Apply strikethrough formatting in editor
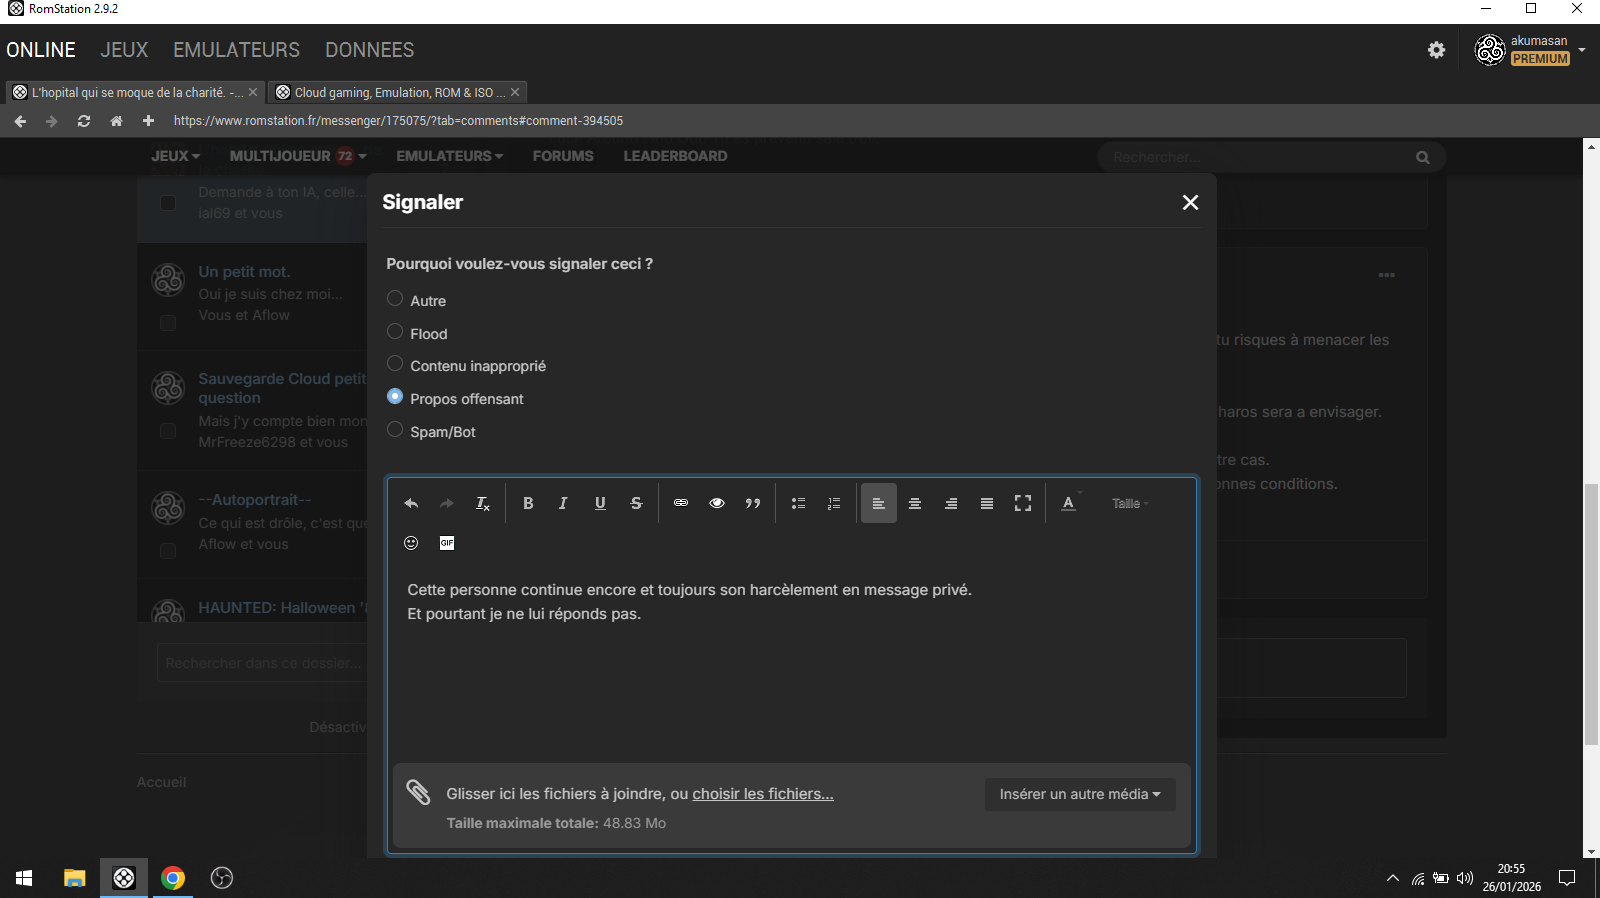Image resolution: width=1600 pixels, height=898 pixels. click(x=636, y=503)
